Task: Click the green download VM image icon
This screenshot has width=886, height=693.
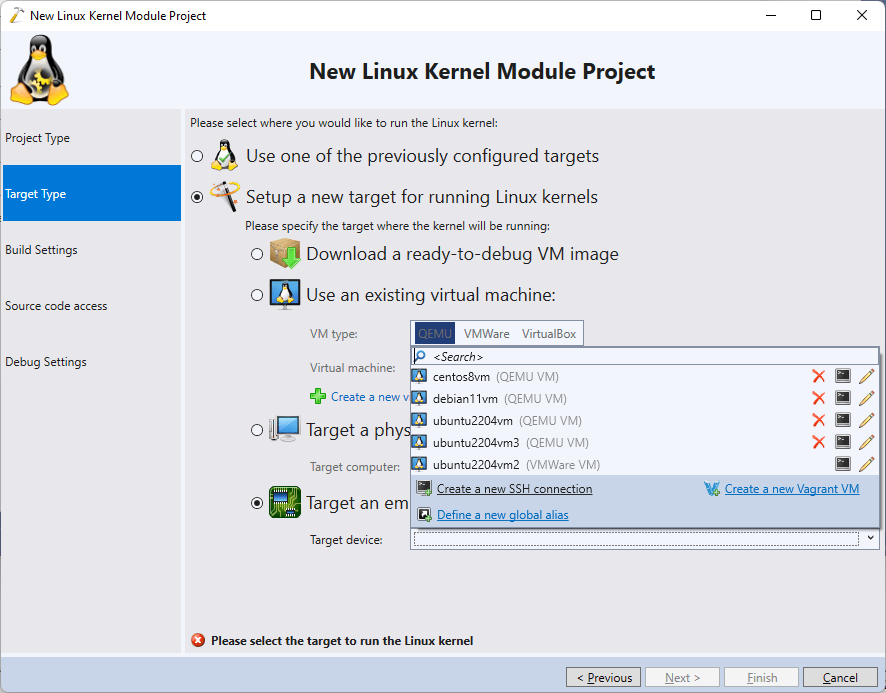Action: click(x=283, y=253)
